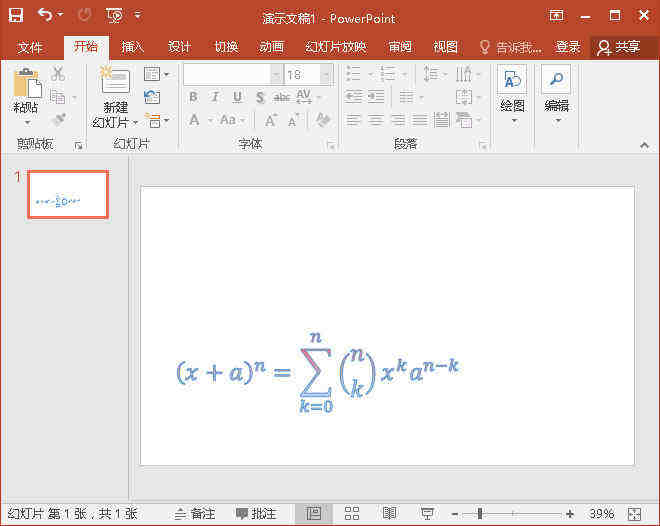The image size is (660, 526).
Task: Open the 剪贴板 dialog launcher
Action: (78, 146)
